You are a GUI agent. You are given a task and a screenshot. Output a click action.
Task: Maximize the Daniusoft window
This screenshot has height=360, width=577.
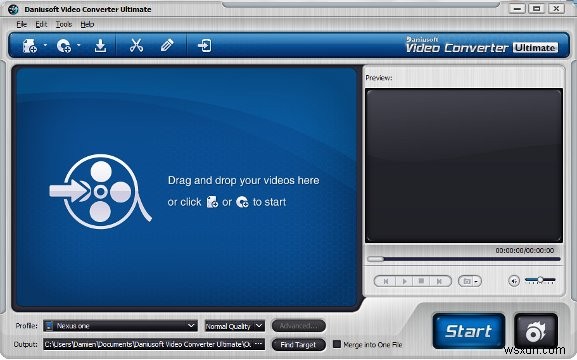coord(537,9)
